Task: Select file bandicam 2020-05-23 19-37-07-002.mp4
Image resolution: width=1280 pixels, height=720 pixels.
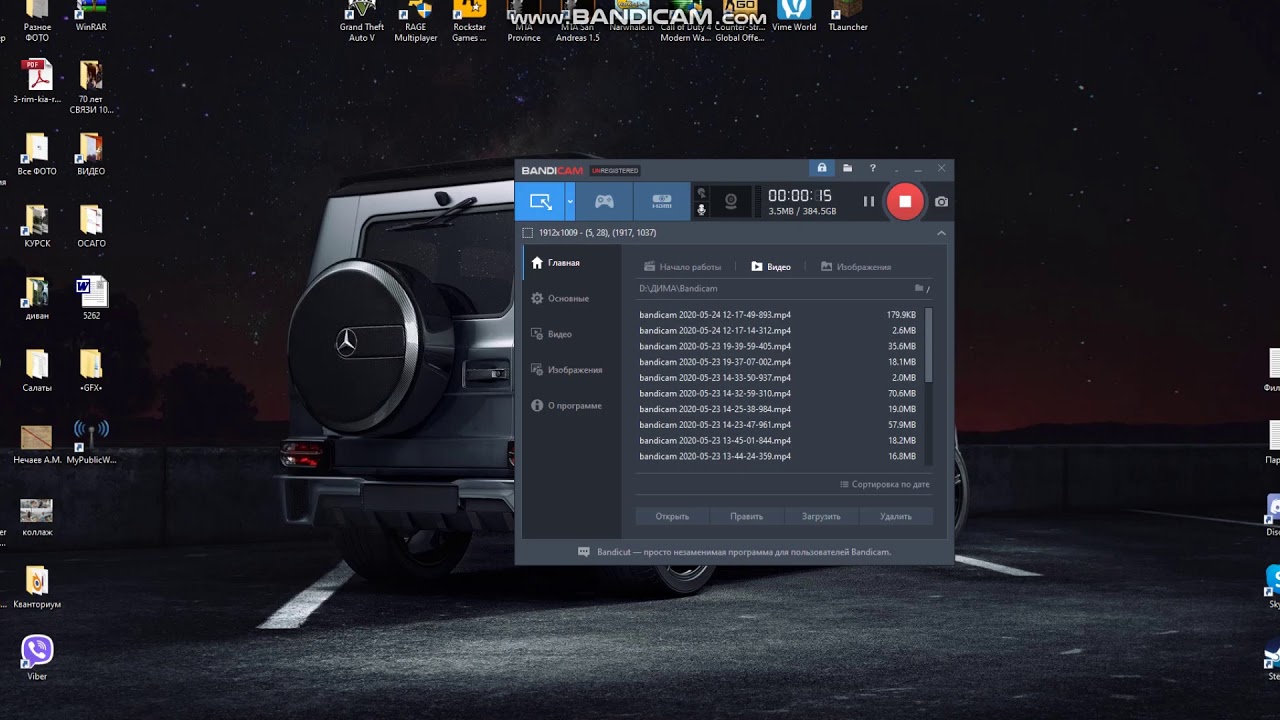Action: pyautogui.click(x=779, y=362)
